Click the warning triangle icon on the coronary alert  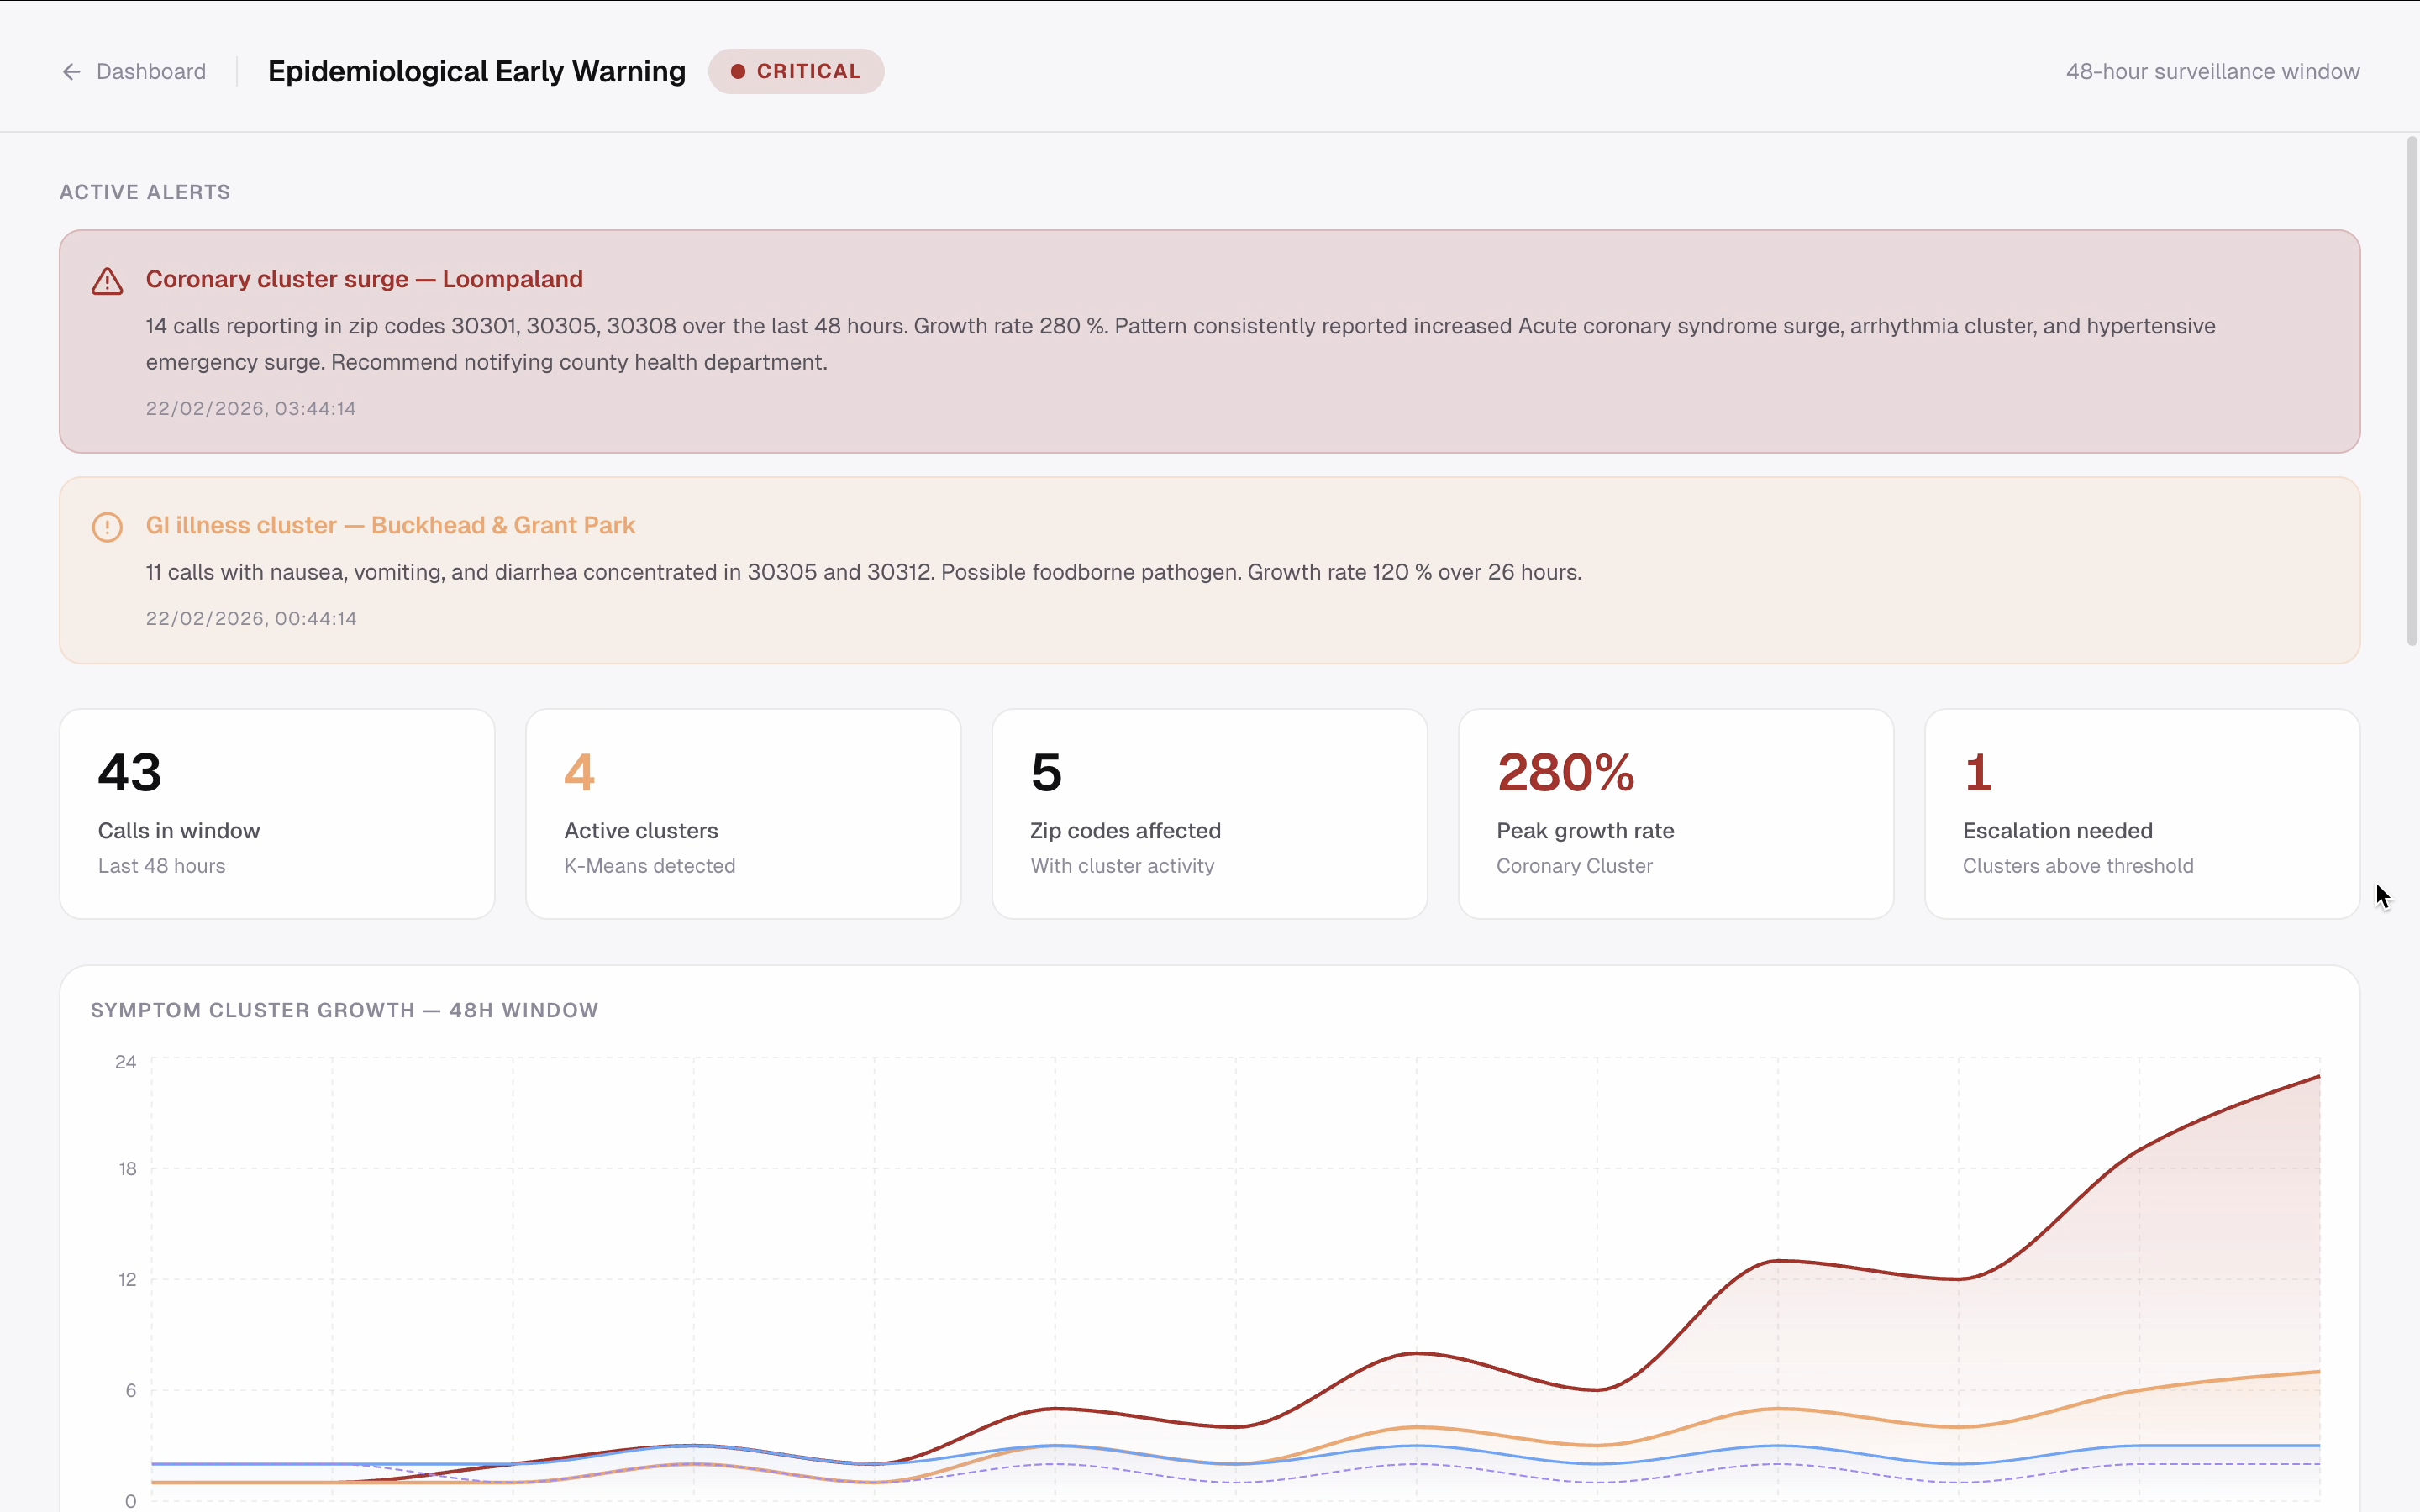(x=107, y=282)
